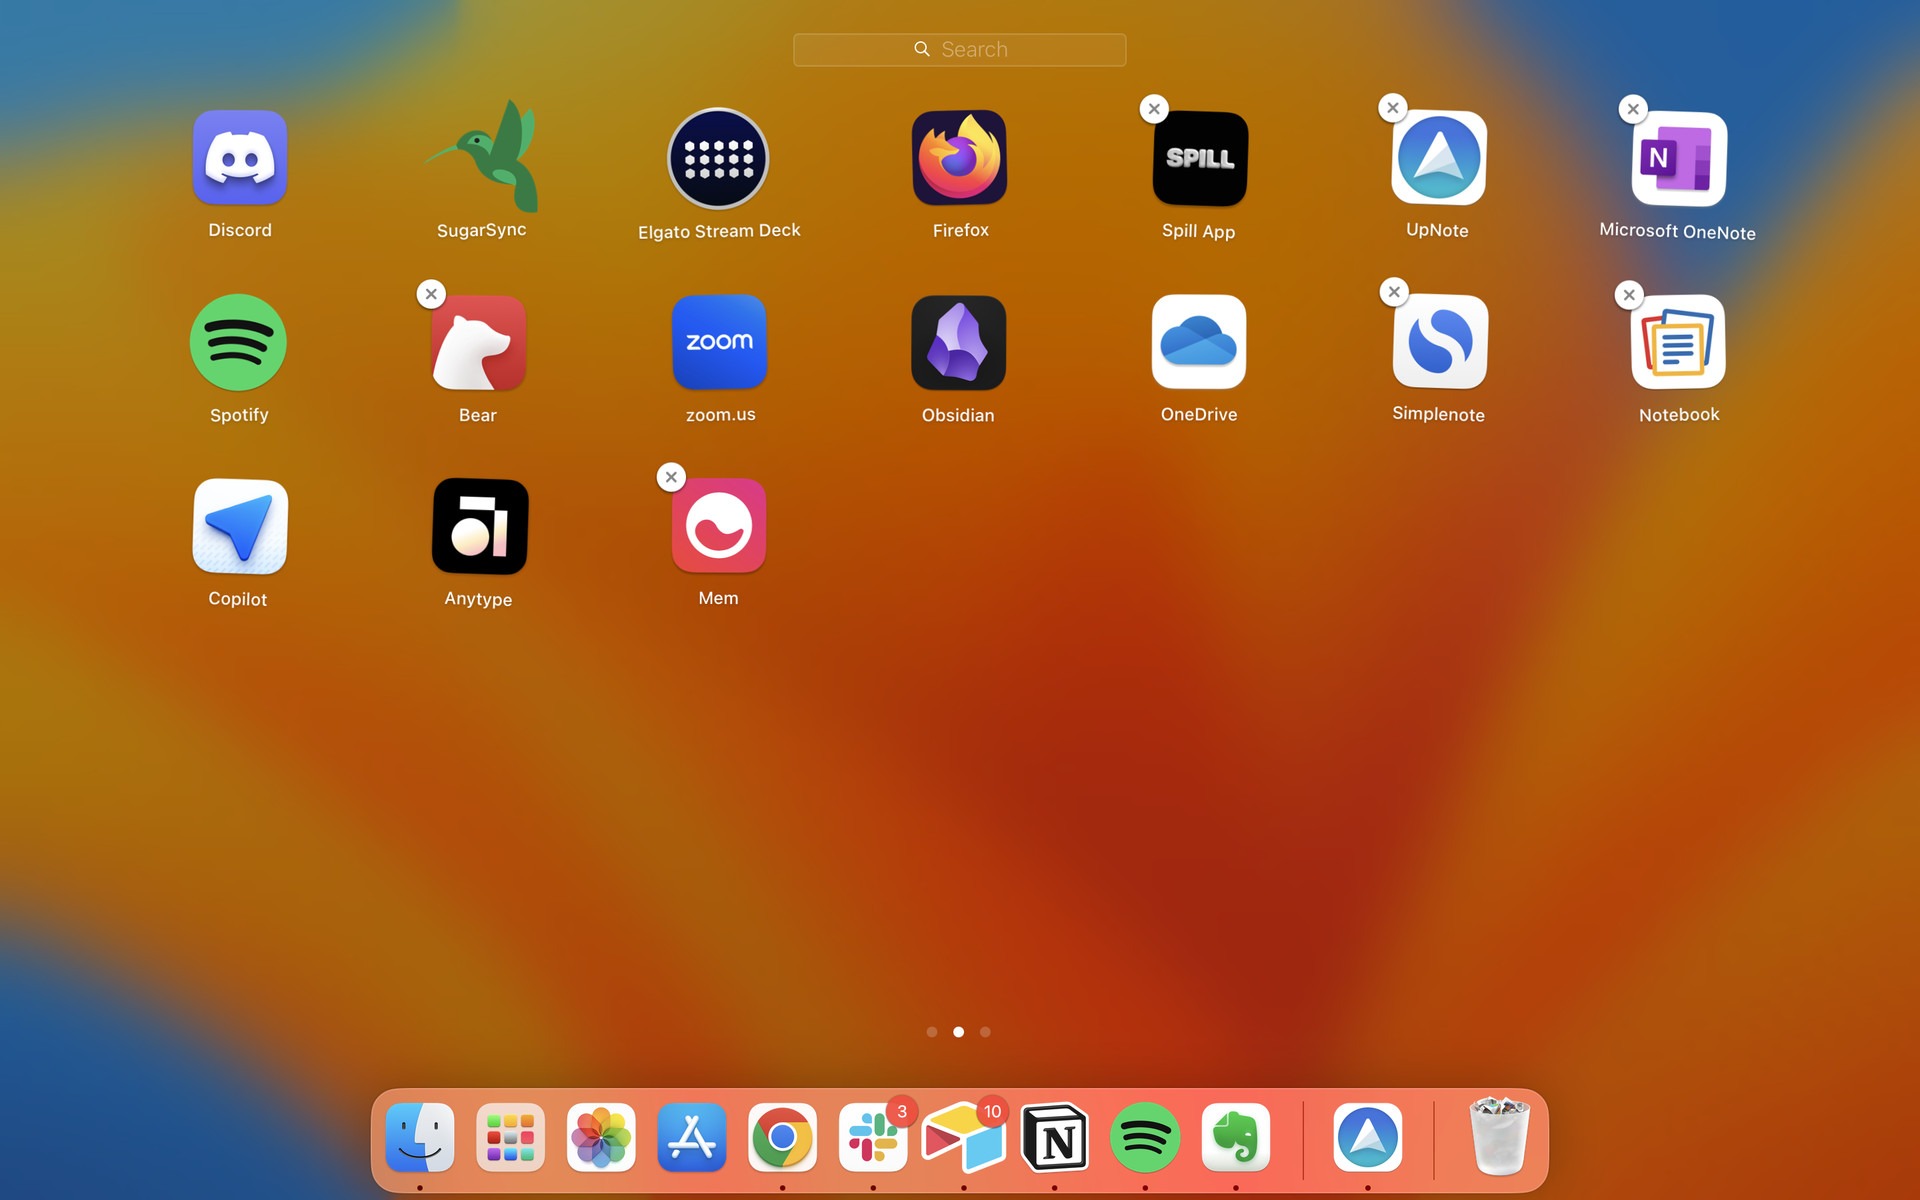The height and width of the screenshot is (1200, 1920).
Task: Open Evernote from the Dock
Action: [1236, 1137]
